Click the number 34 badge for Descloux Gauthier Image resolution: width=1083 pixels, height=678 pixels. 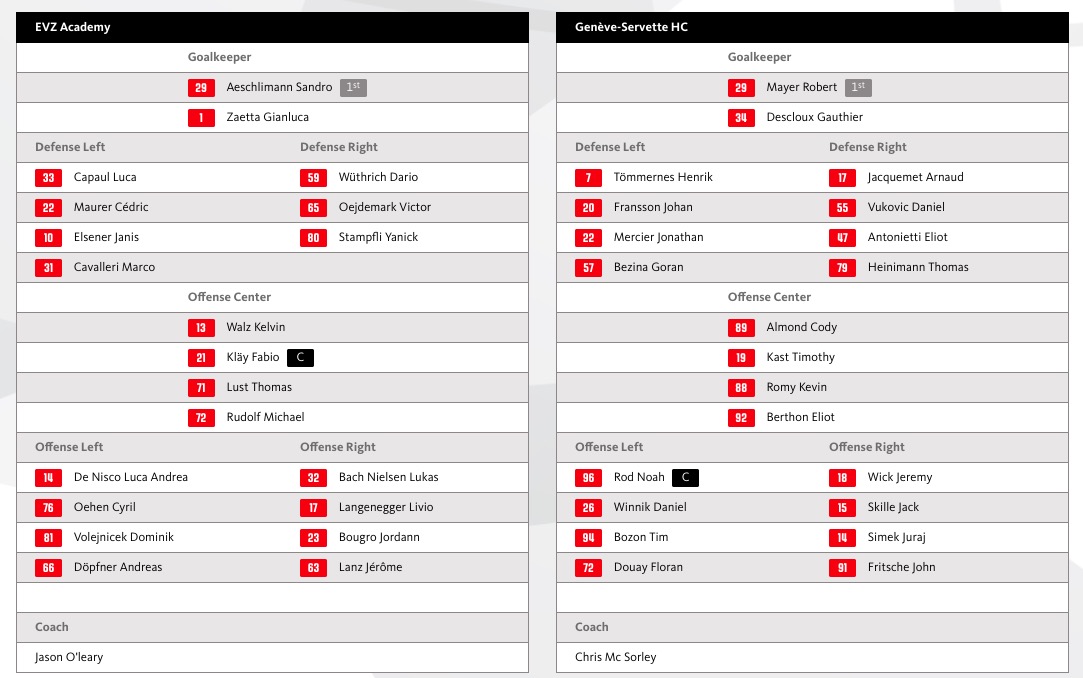[741, 118]
